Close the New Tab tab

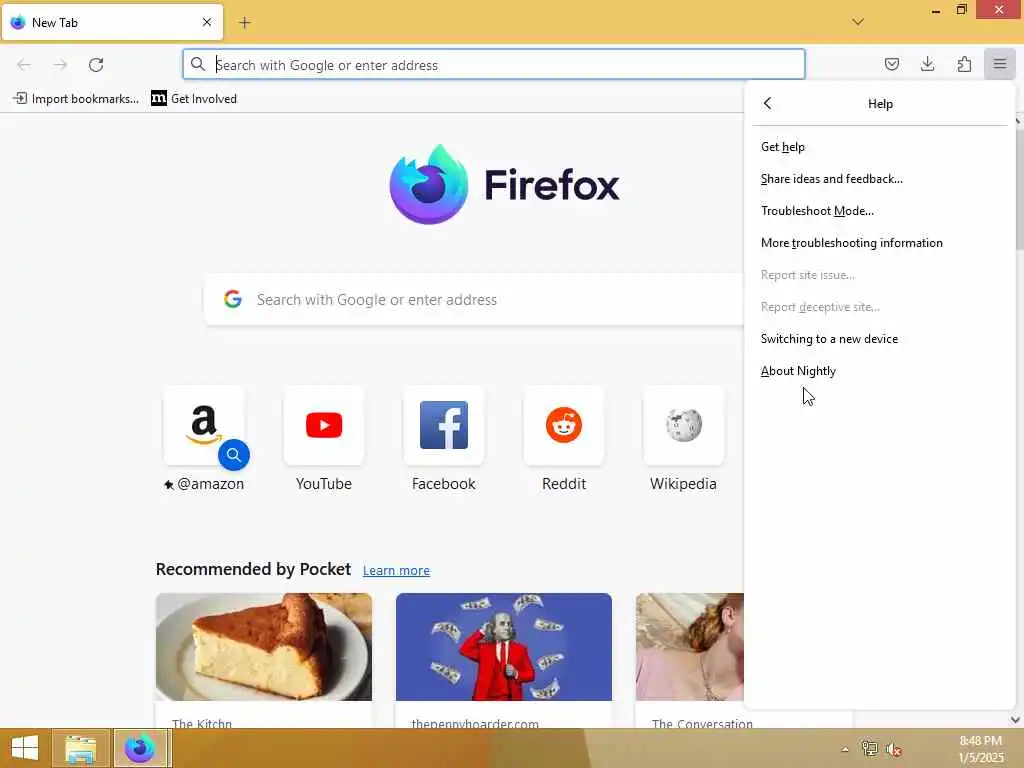click(206, 22)
